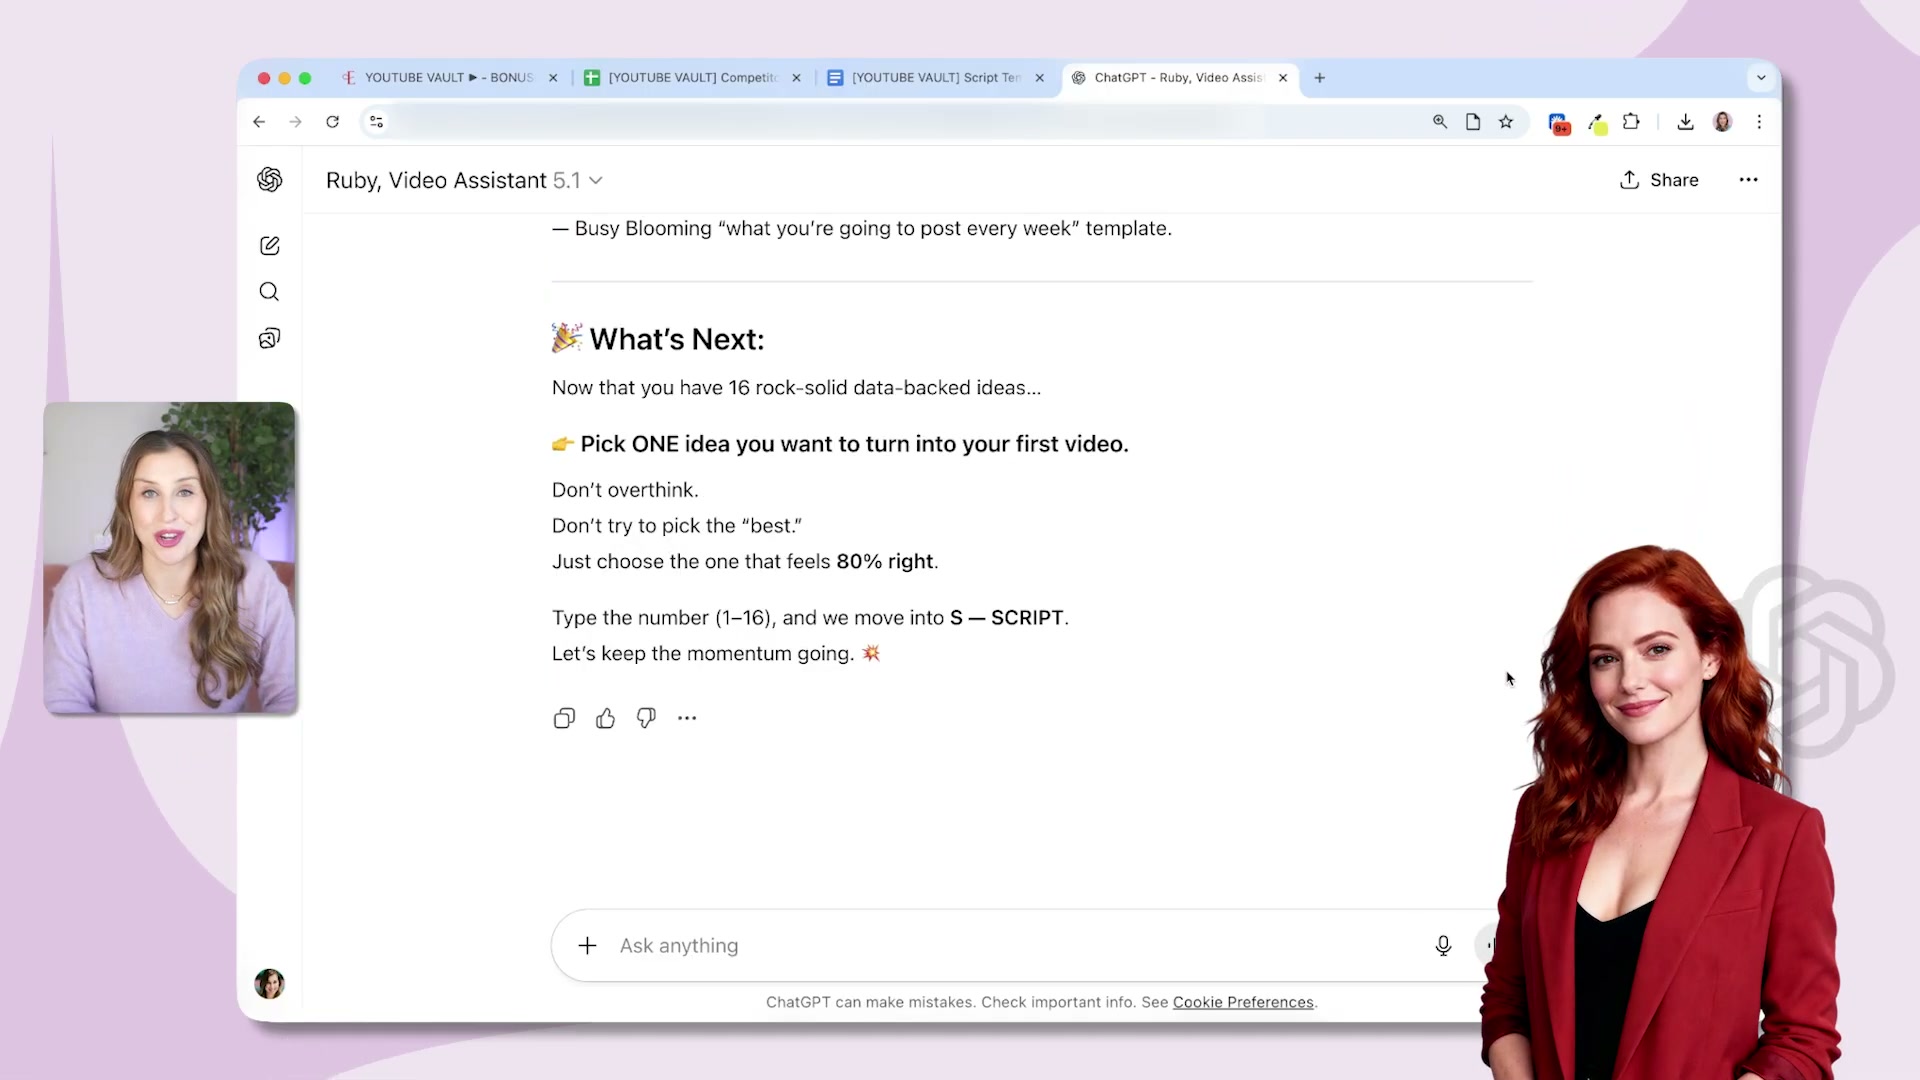Open Chrome's three-dot menu
The image size is (1920, 1080).
coord(1759,121)
